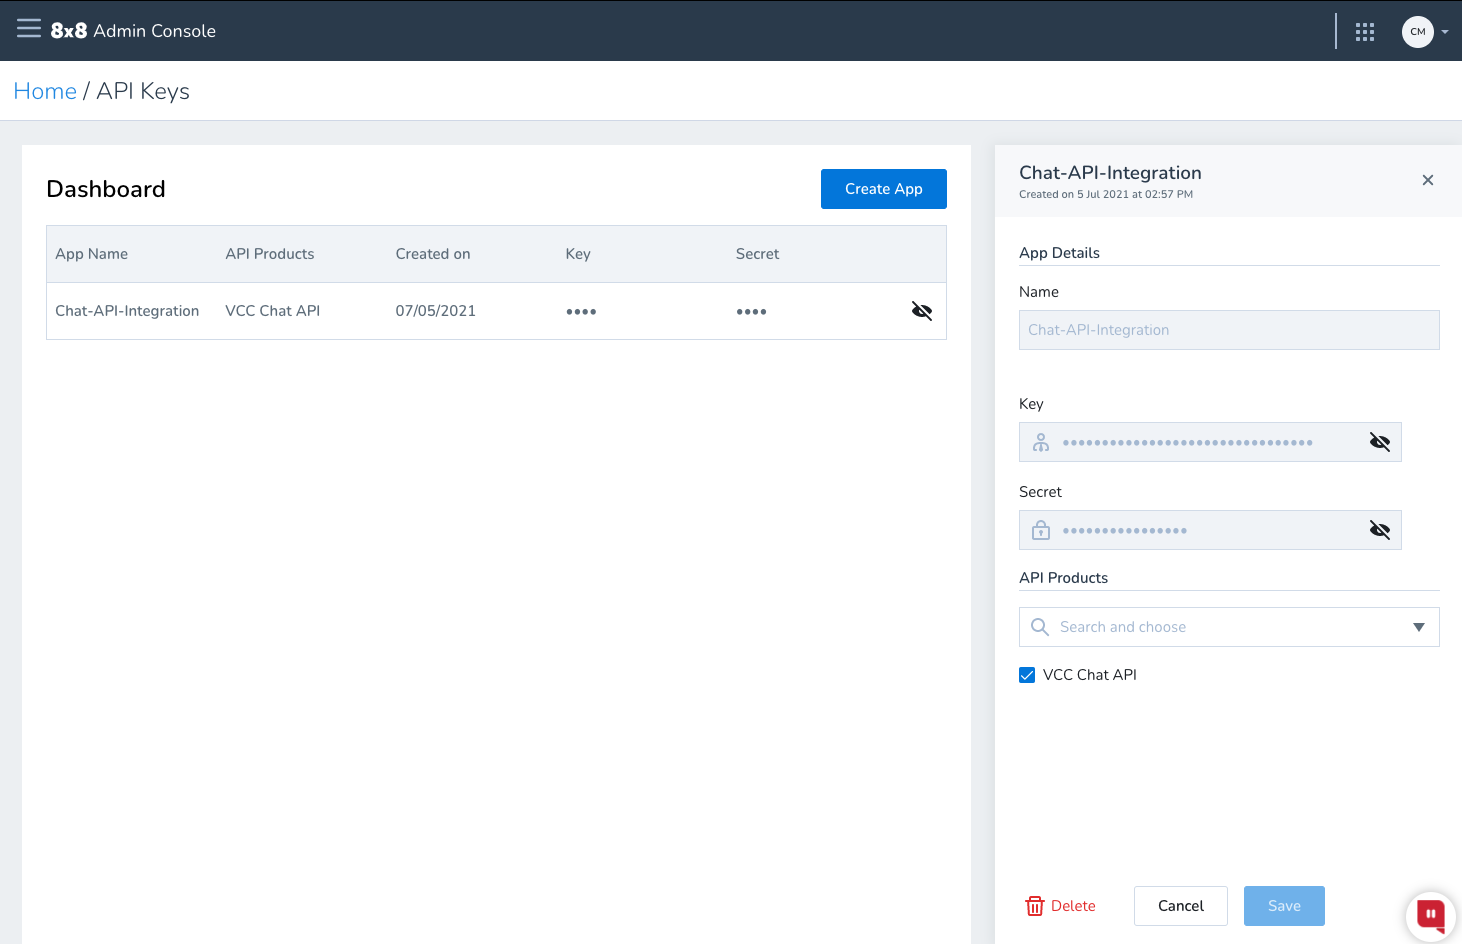Click the CM user avatar
Viewport: 1462px width, 944px height.
pos(1417,32)
